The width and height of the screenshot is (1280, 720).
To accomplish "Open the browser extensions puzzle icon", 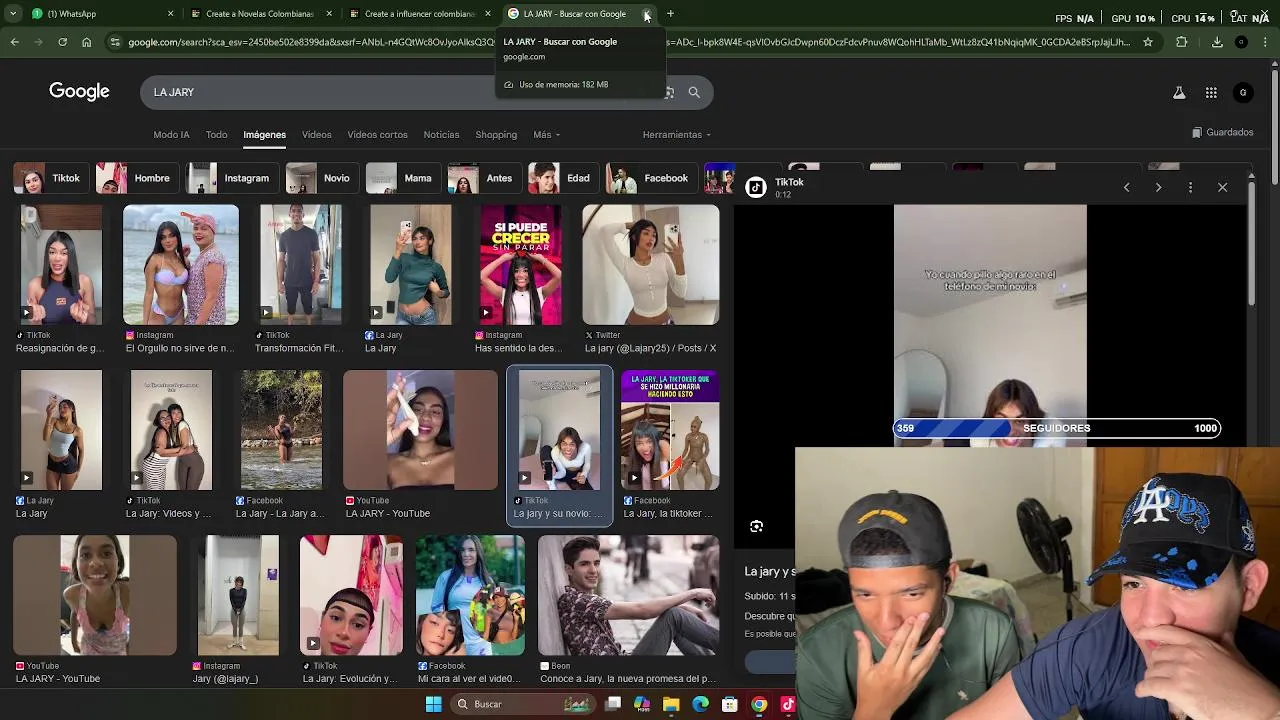I will (1182, 42).
